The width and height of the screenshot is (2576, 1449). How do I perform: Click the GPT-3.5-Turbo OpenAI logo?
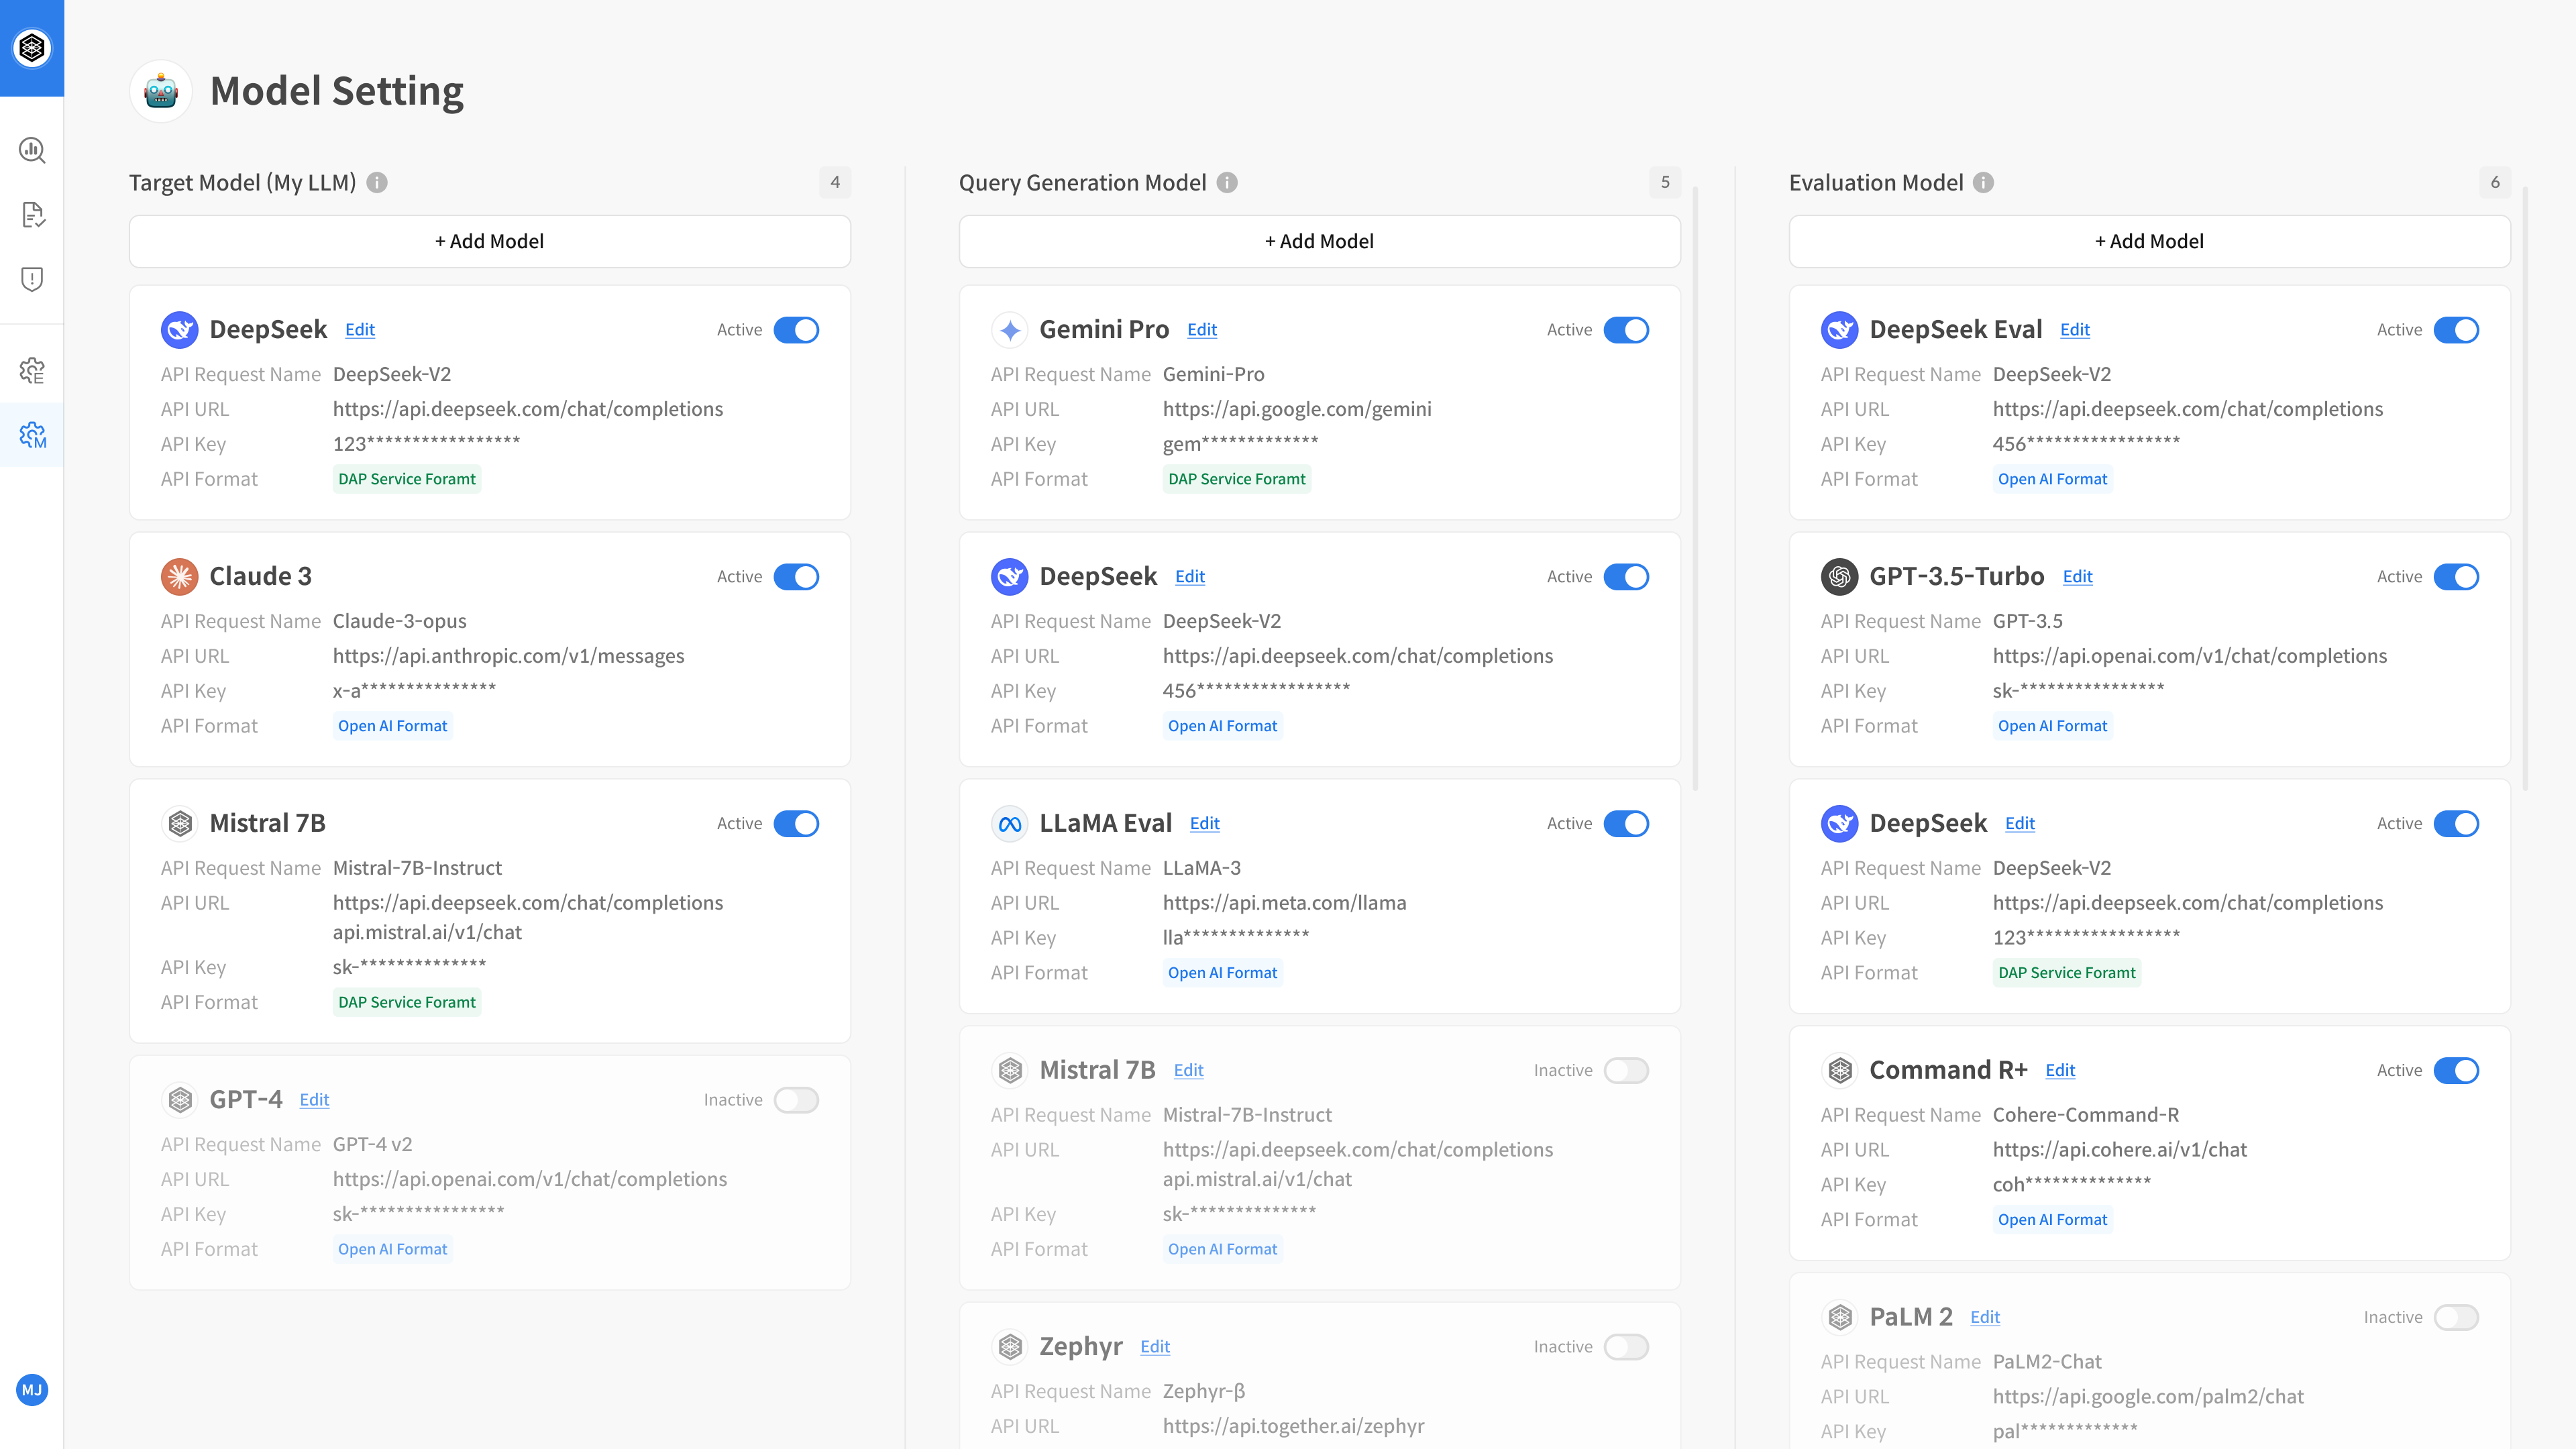click(1840, 577)
